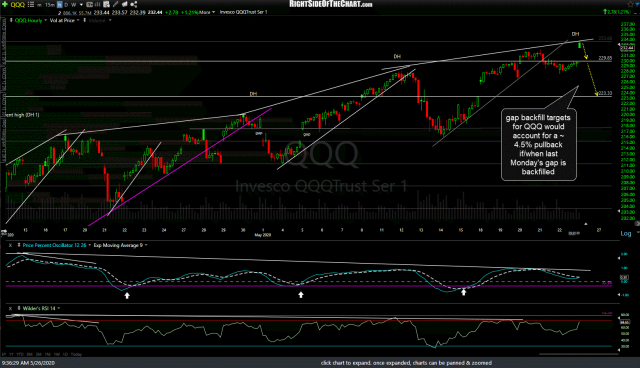Select the 1D range button

click(65, 354)
